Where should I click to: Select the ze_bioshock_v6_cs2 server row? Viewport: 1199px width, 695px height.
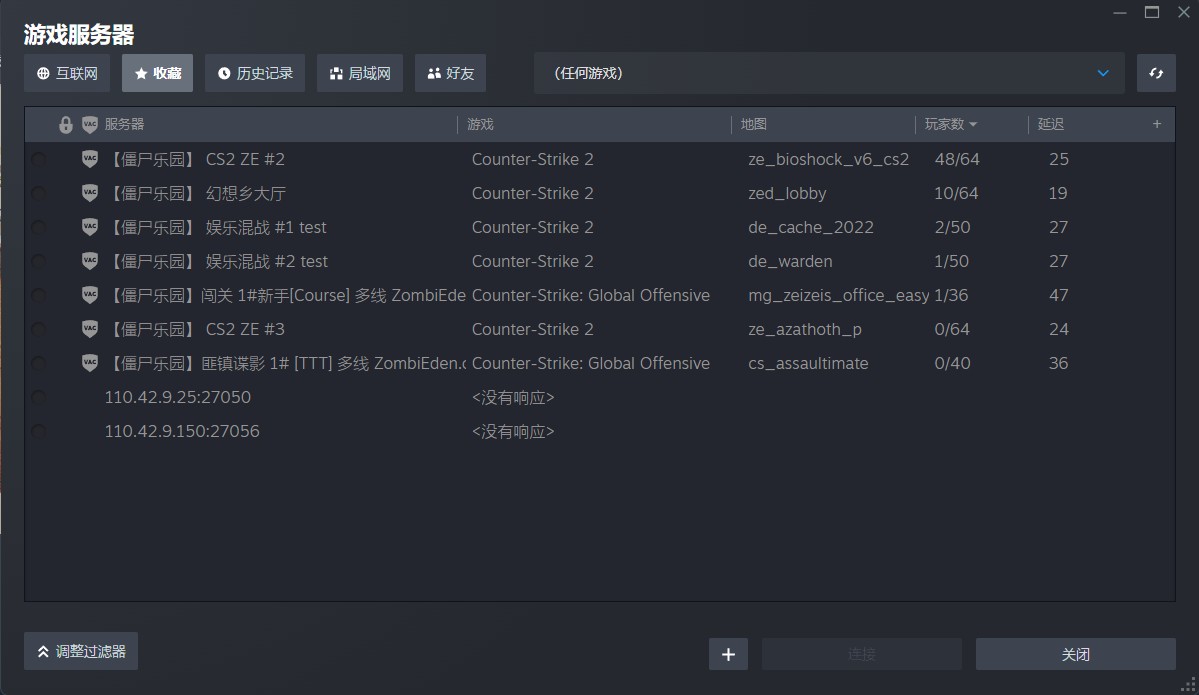click(x=600, y=159)
